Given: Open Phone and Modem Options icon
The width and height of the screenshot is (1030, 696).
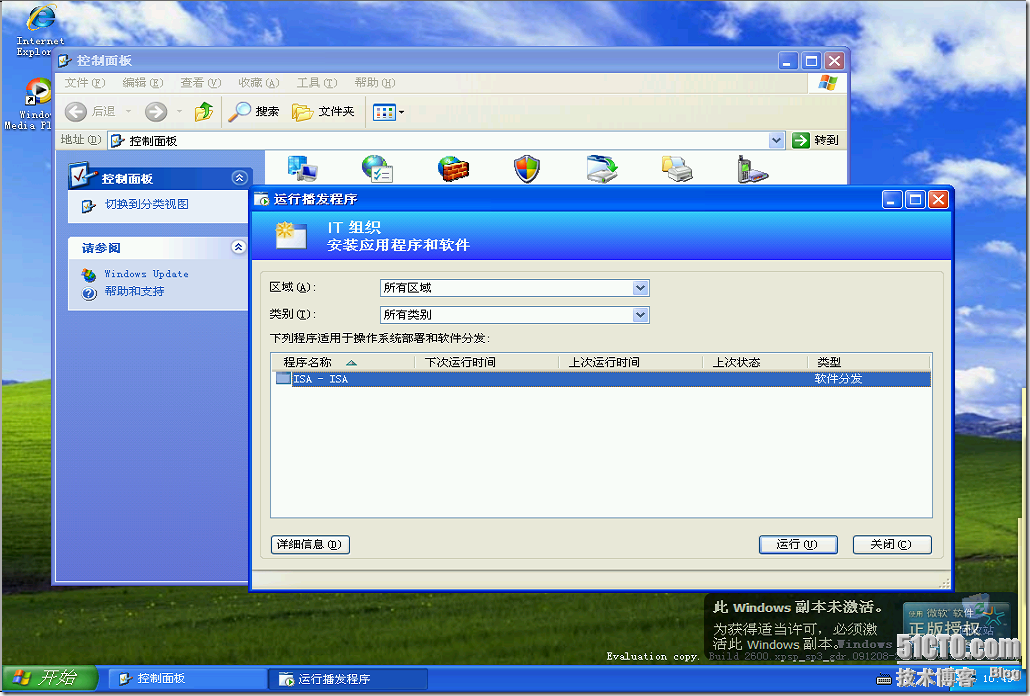Looking at the screenshot, I should point(751,169).
